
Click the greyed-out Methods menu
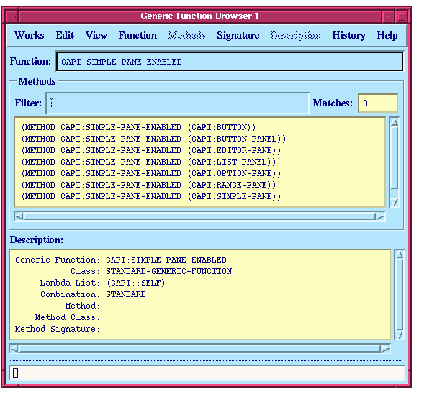186,35
